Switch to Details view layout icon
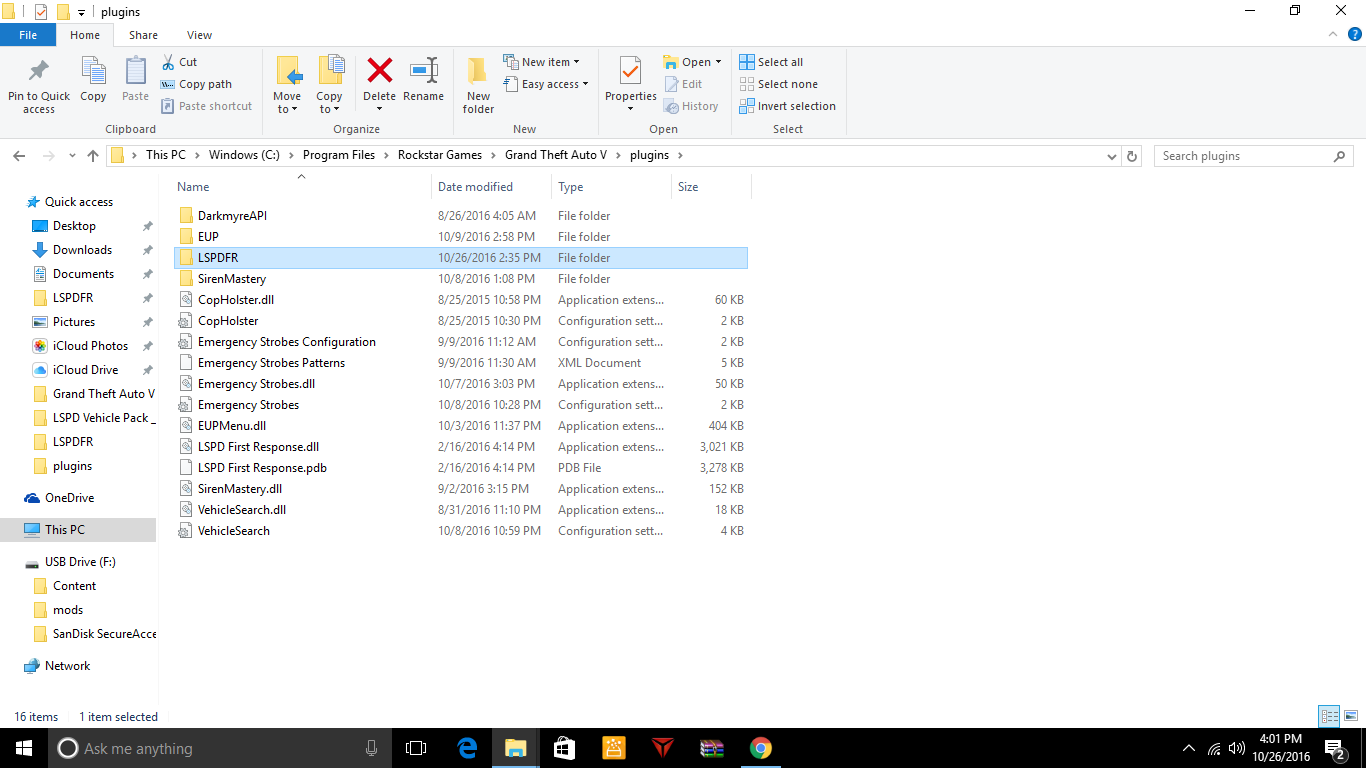The height and width of the screenshot is (768, 1366). pos(1329,716)
